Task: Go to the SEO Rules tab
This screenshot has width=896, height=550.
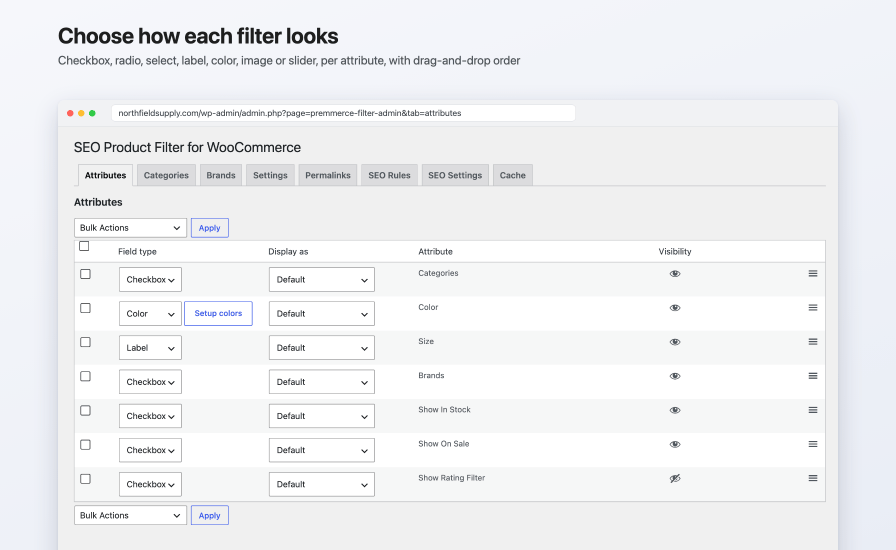Action: (389, 175)
